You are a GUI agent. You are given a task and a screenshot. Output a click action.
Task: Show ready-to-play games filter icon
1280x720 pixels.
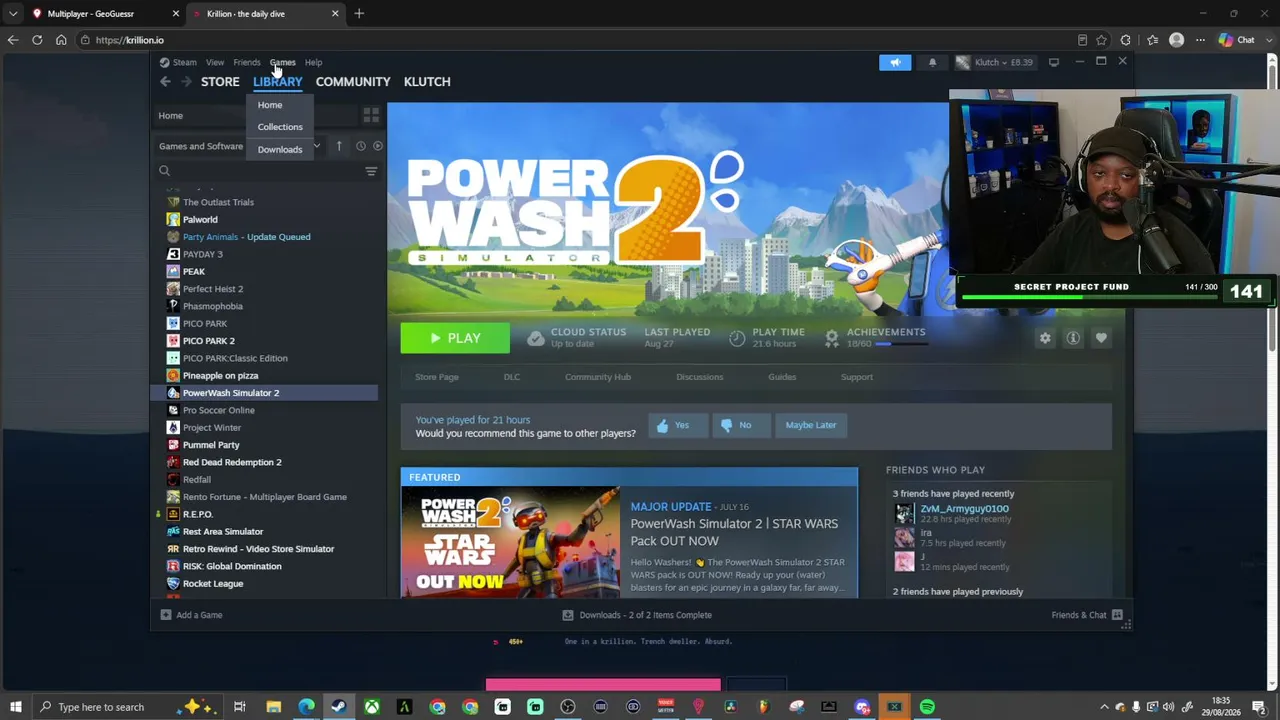(x=377, y=146)
